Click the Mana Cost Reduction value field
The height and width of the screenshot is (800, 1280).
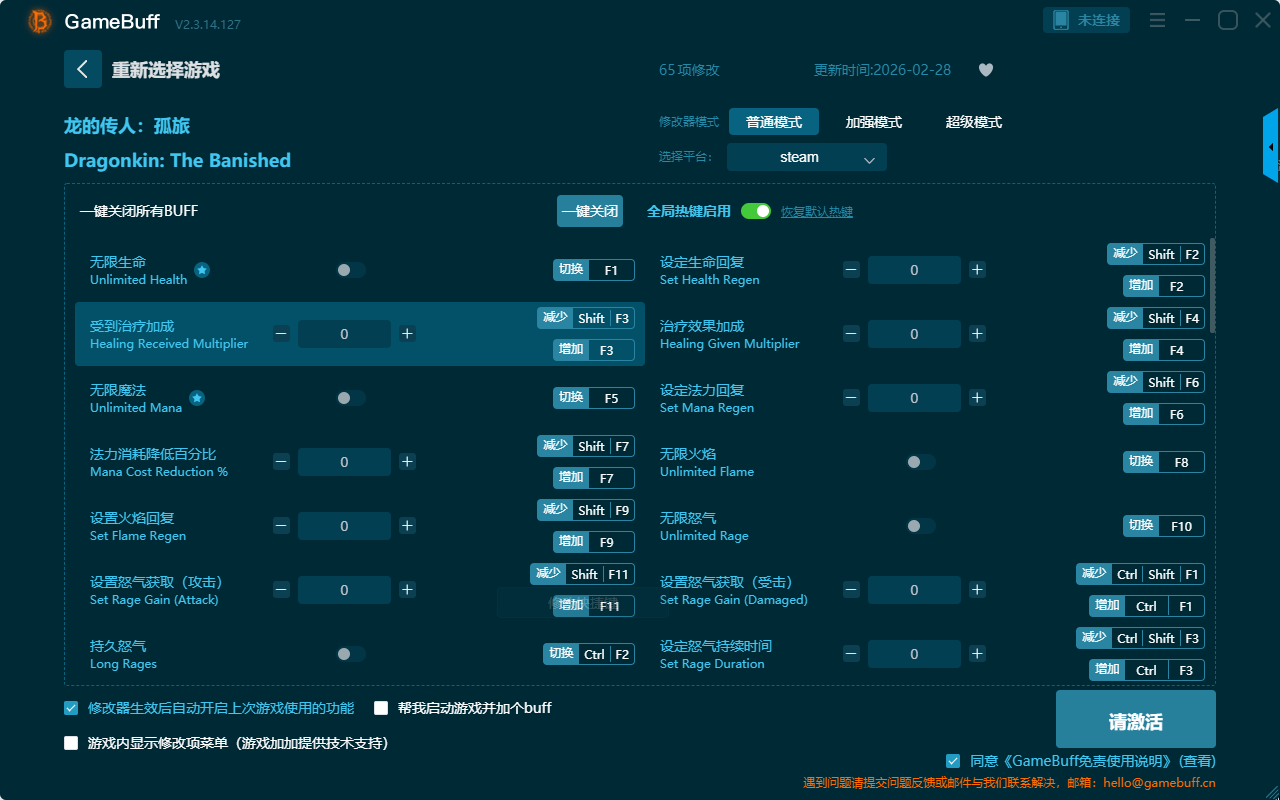344,462
